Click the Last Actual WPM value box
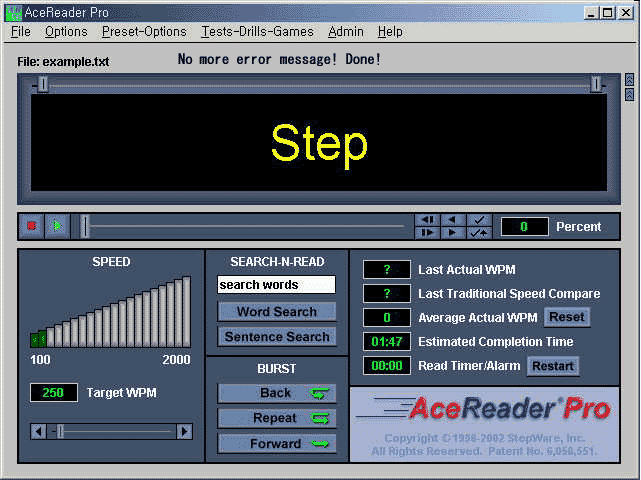The height and width of the screenshot is (480, 641). [387, 269]
